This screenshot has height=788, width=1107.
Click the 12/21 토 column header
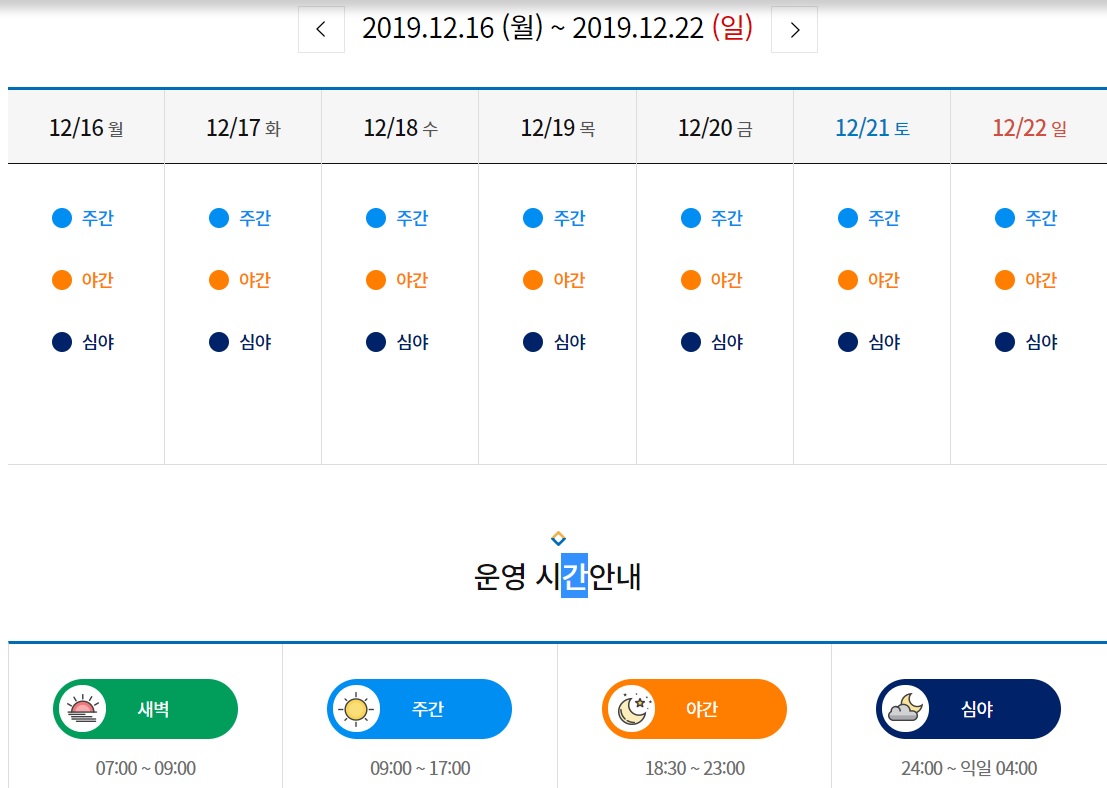coord(872,128)
